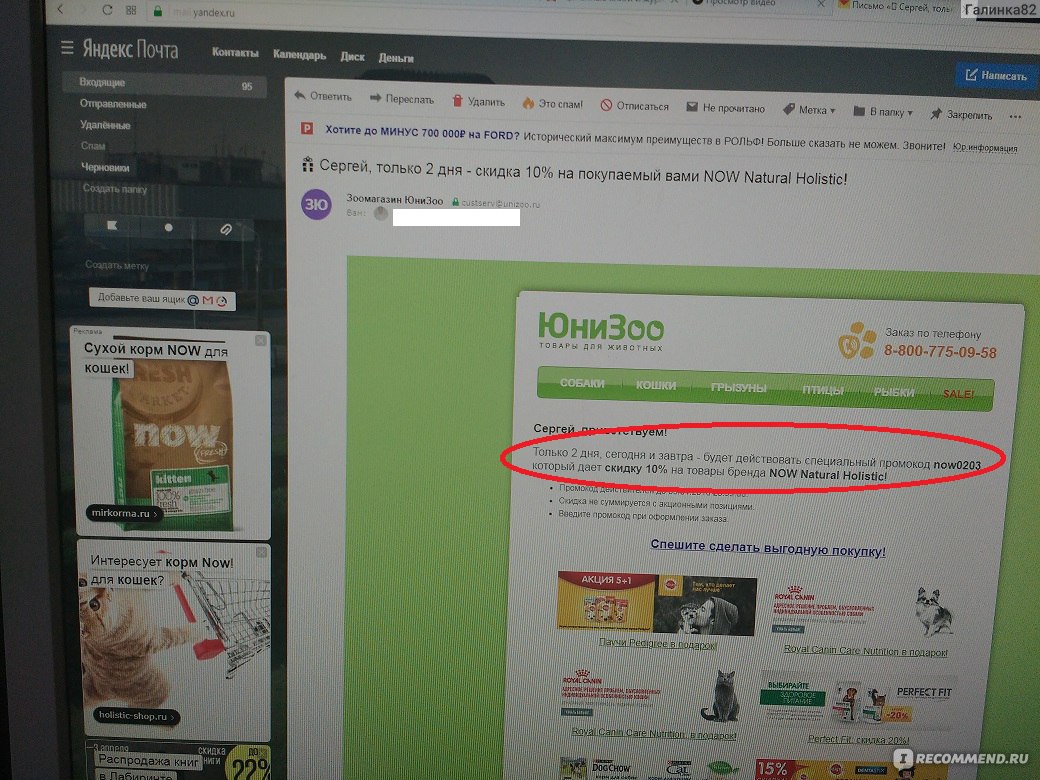
Task: Open the АКЦИЯ 5+1 Pedigree banner
Action: (657, 603)
